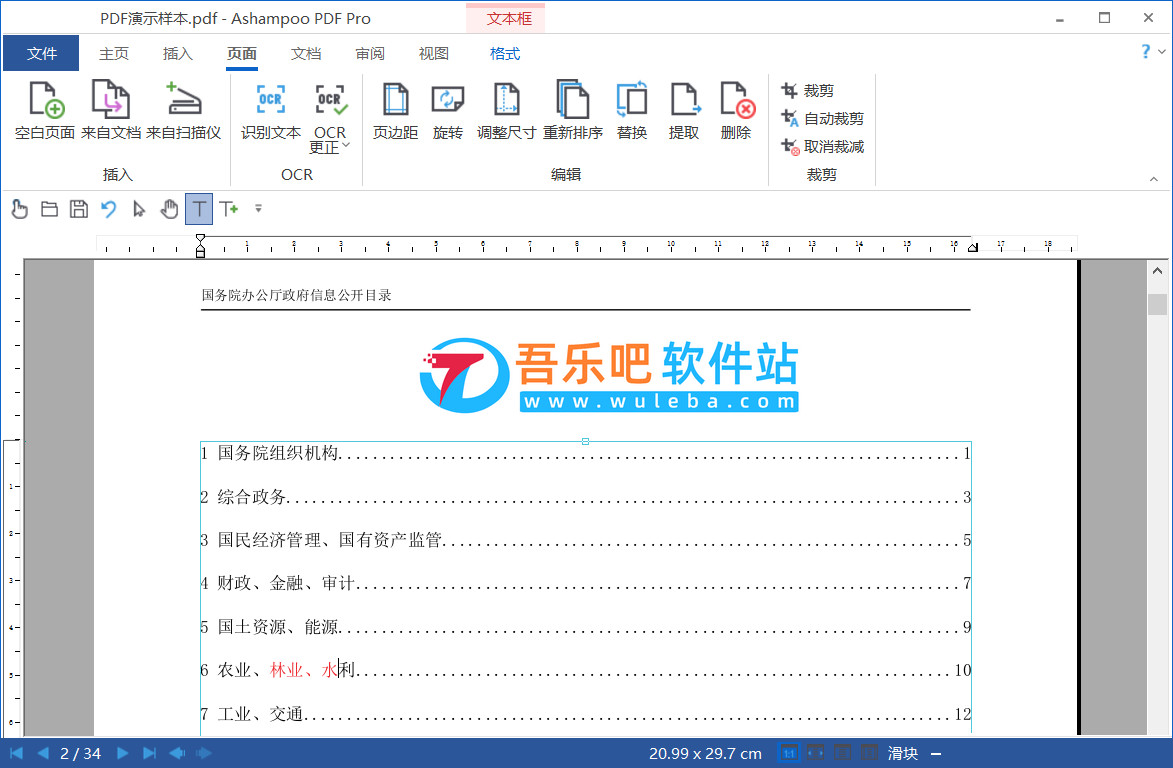
Task: Set zoom to actual size 1:1
Action: (x=788, y=753)
